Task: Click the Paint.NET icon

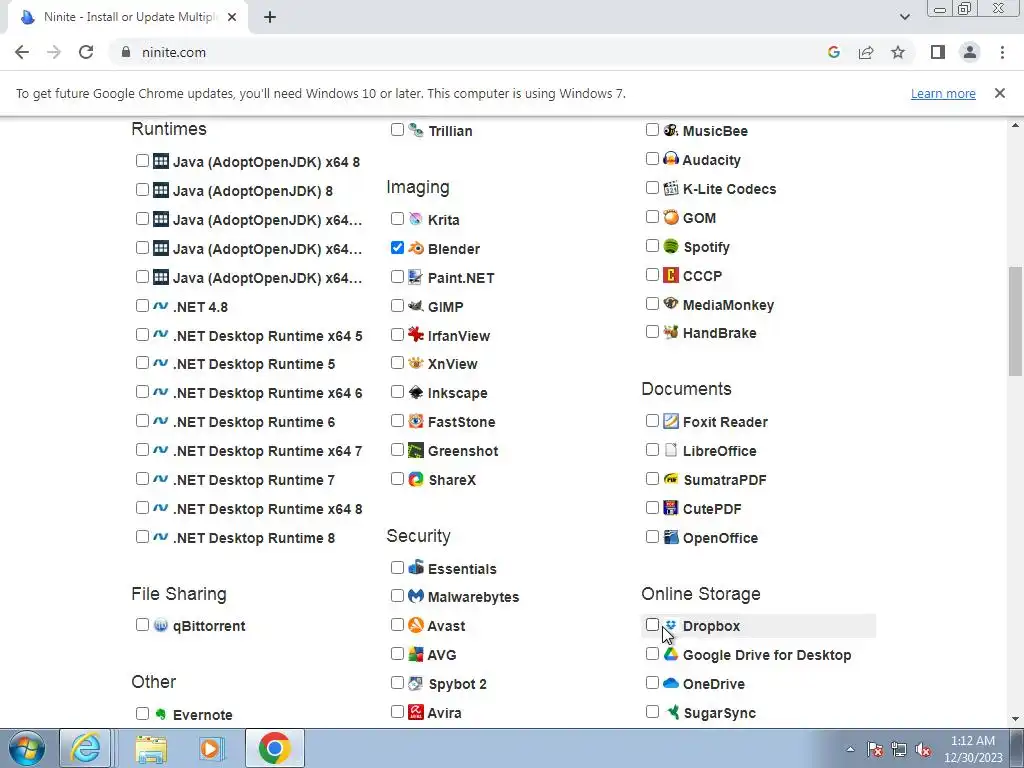Action: [415, 277]
